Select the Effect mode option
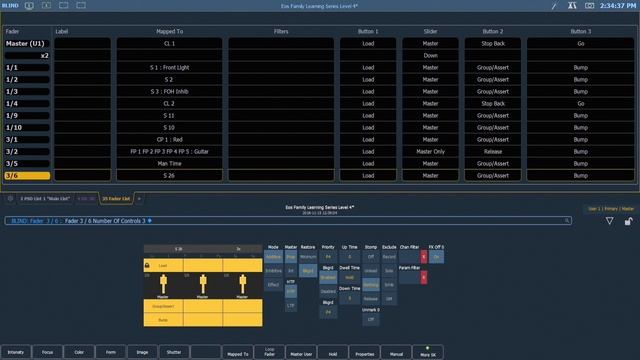Image resolution: width=640 pixels, height=360 pixels. (x=273, y=284)
